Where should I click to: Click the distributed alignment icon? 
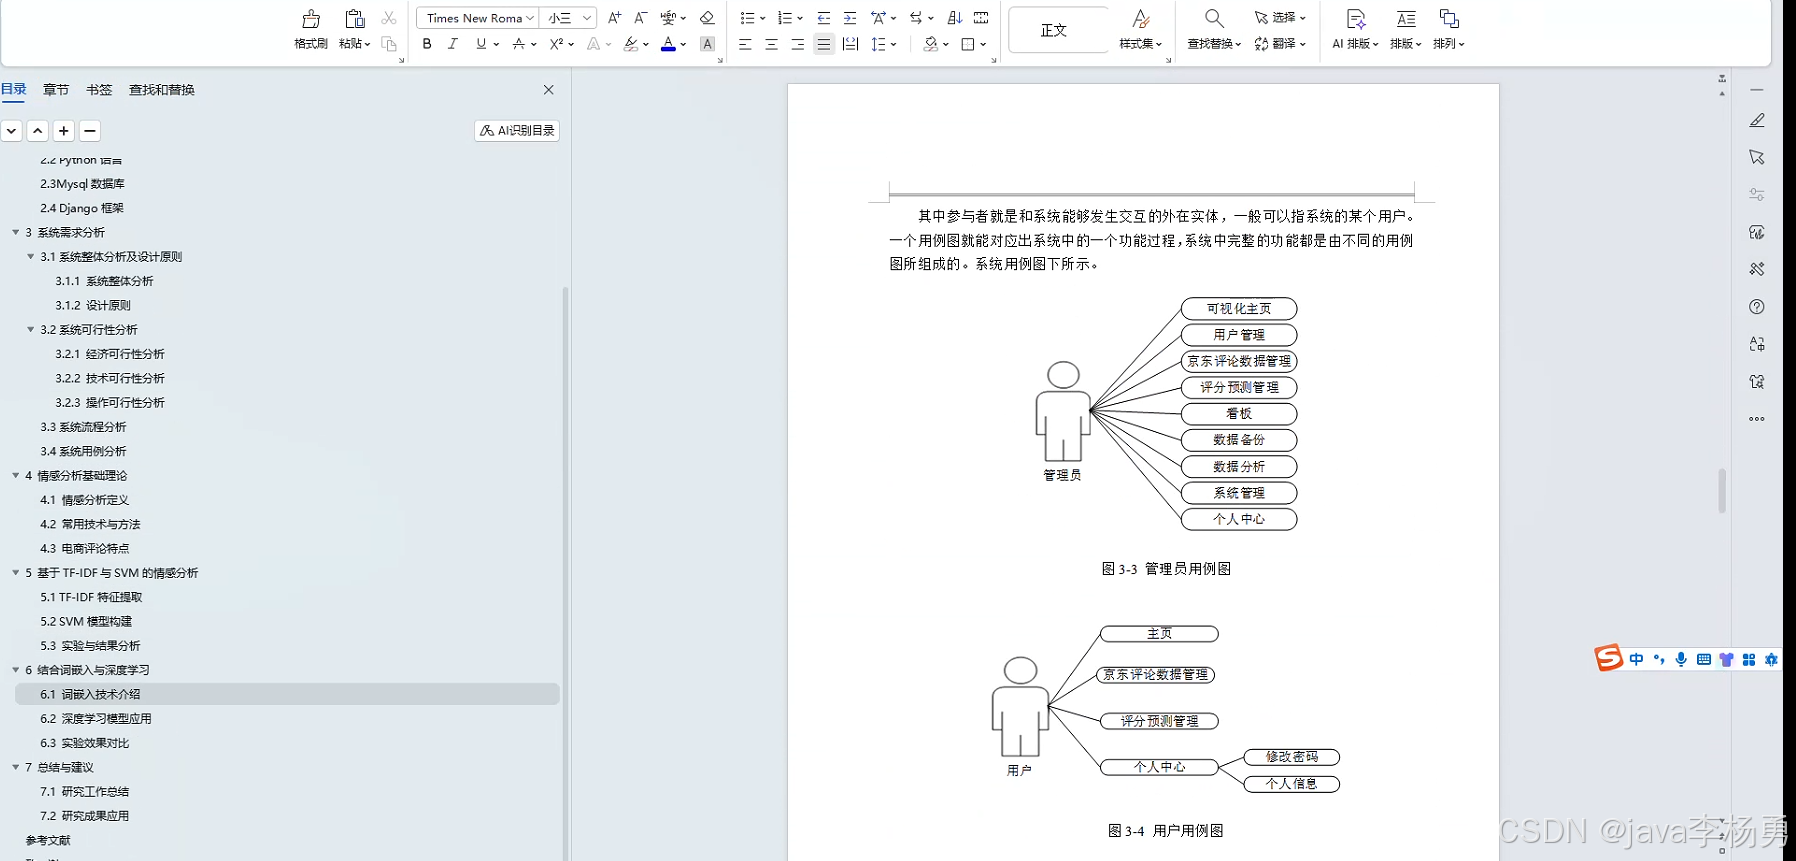tap(850, 44)
